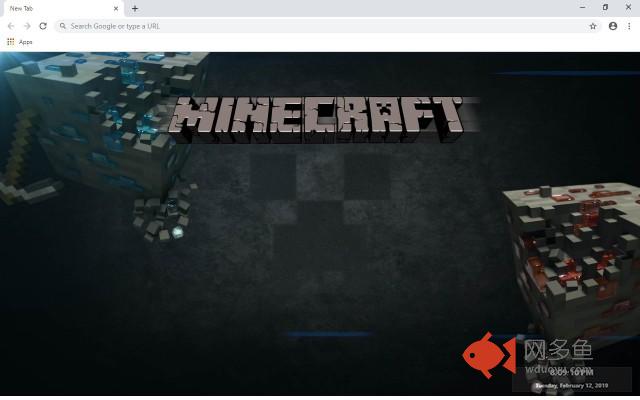The image size is (640, 400).
Task: Open the Apps grid shortcut
Action: pyautogui.click(x=20, y=42)
